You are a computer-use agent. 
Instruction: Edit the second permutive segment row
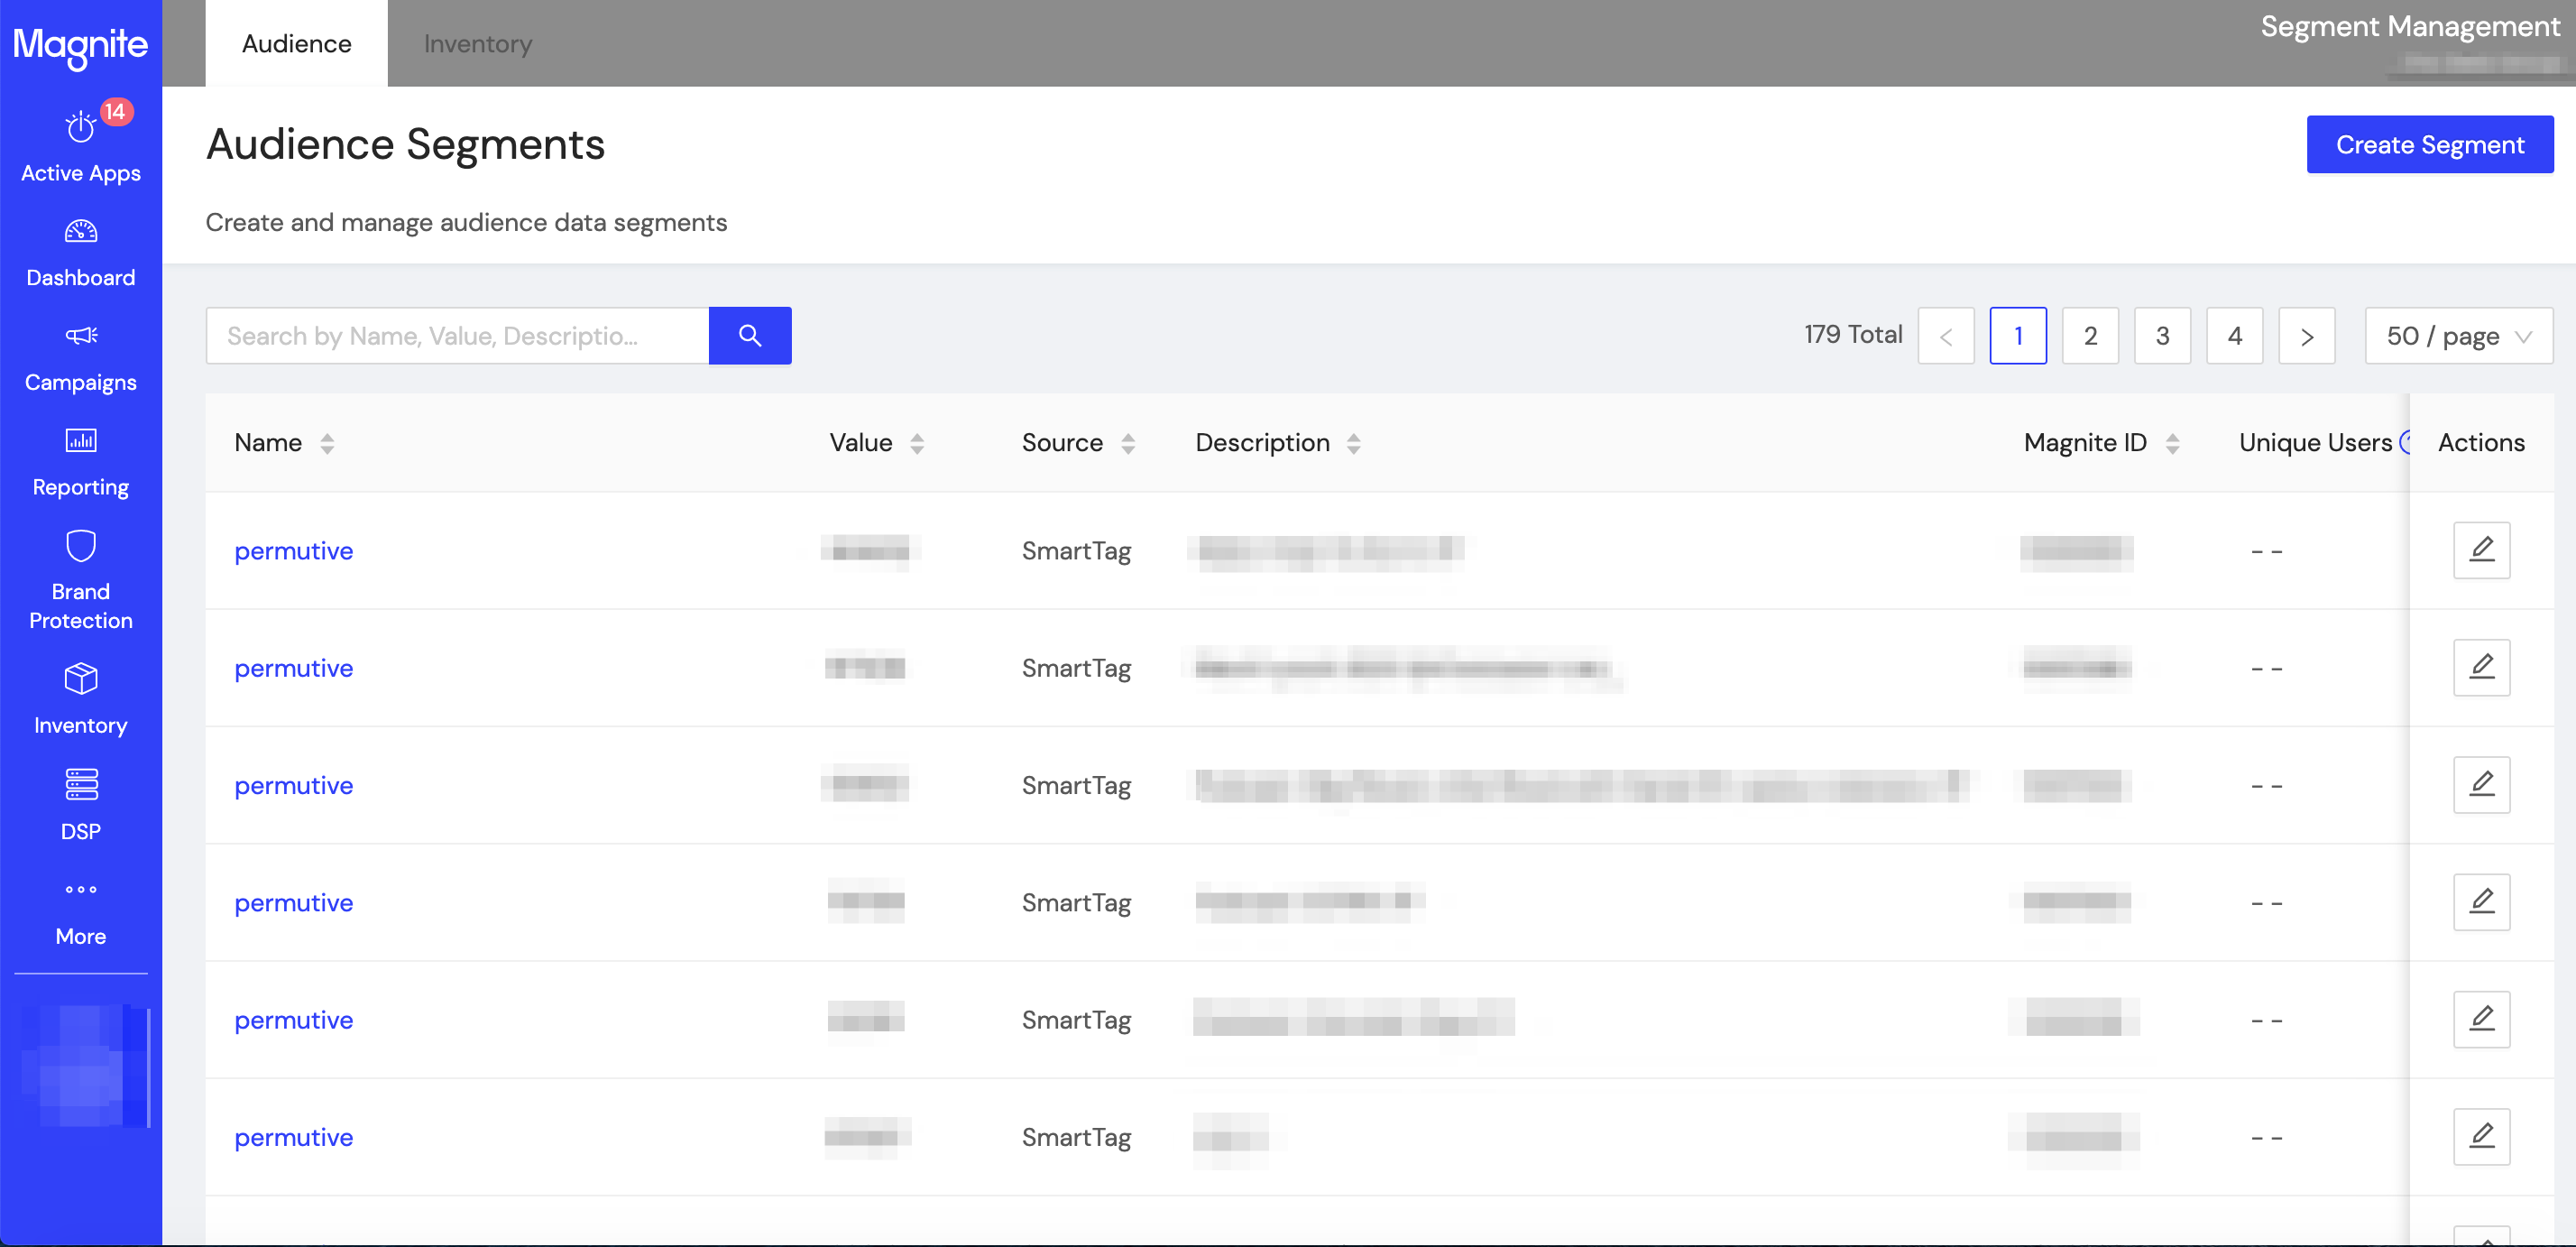pos(2481,668)
